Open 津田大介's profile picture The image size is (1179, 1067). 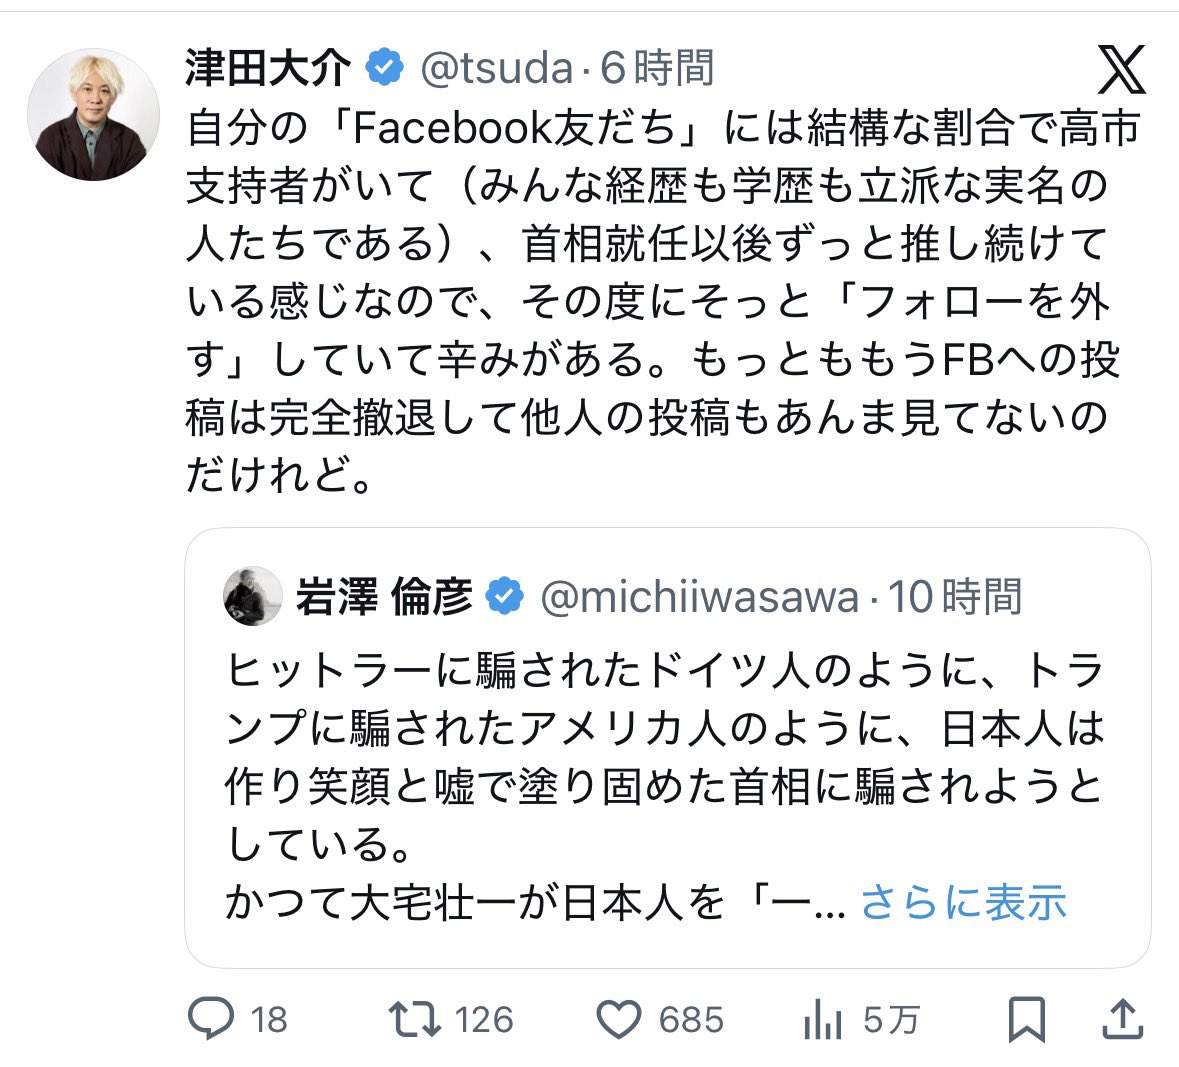tap(92, 114)
